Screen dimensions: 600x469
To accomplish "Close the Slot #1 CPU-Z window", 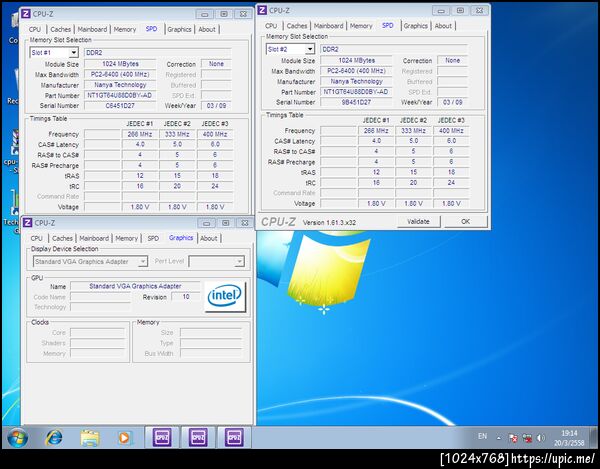I will [x=243, y=14].
